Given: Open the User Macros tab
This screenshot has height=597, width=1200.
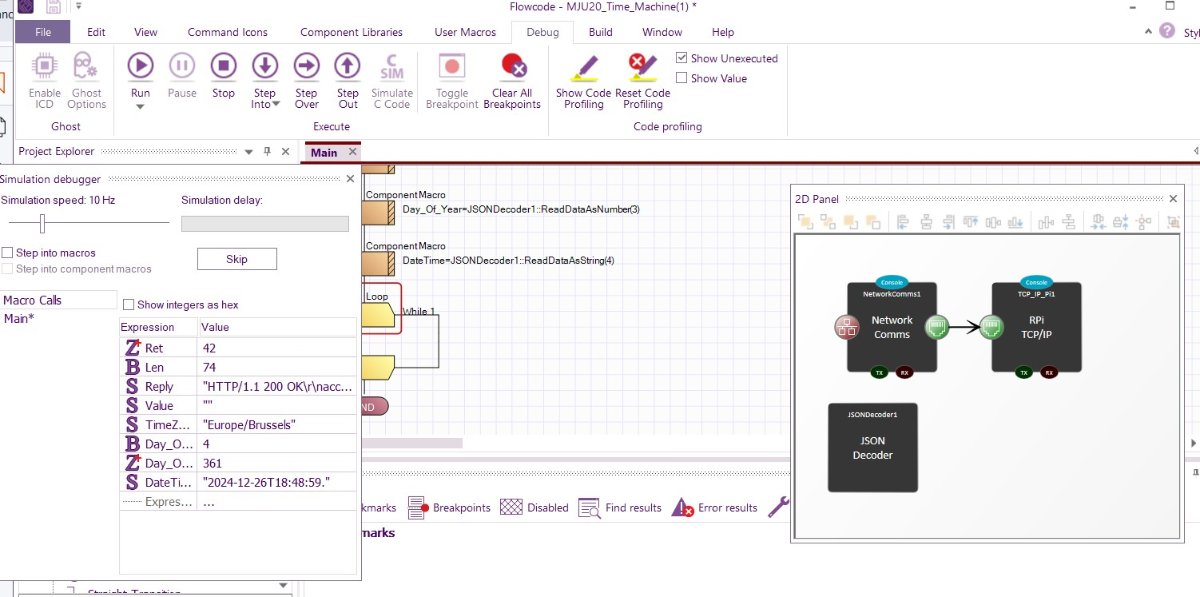Looking at the screenshot, I should 465,32.
